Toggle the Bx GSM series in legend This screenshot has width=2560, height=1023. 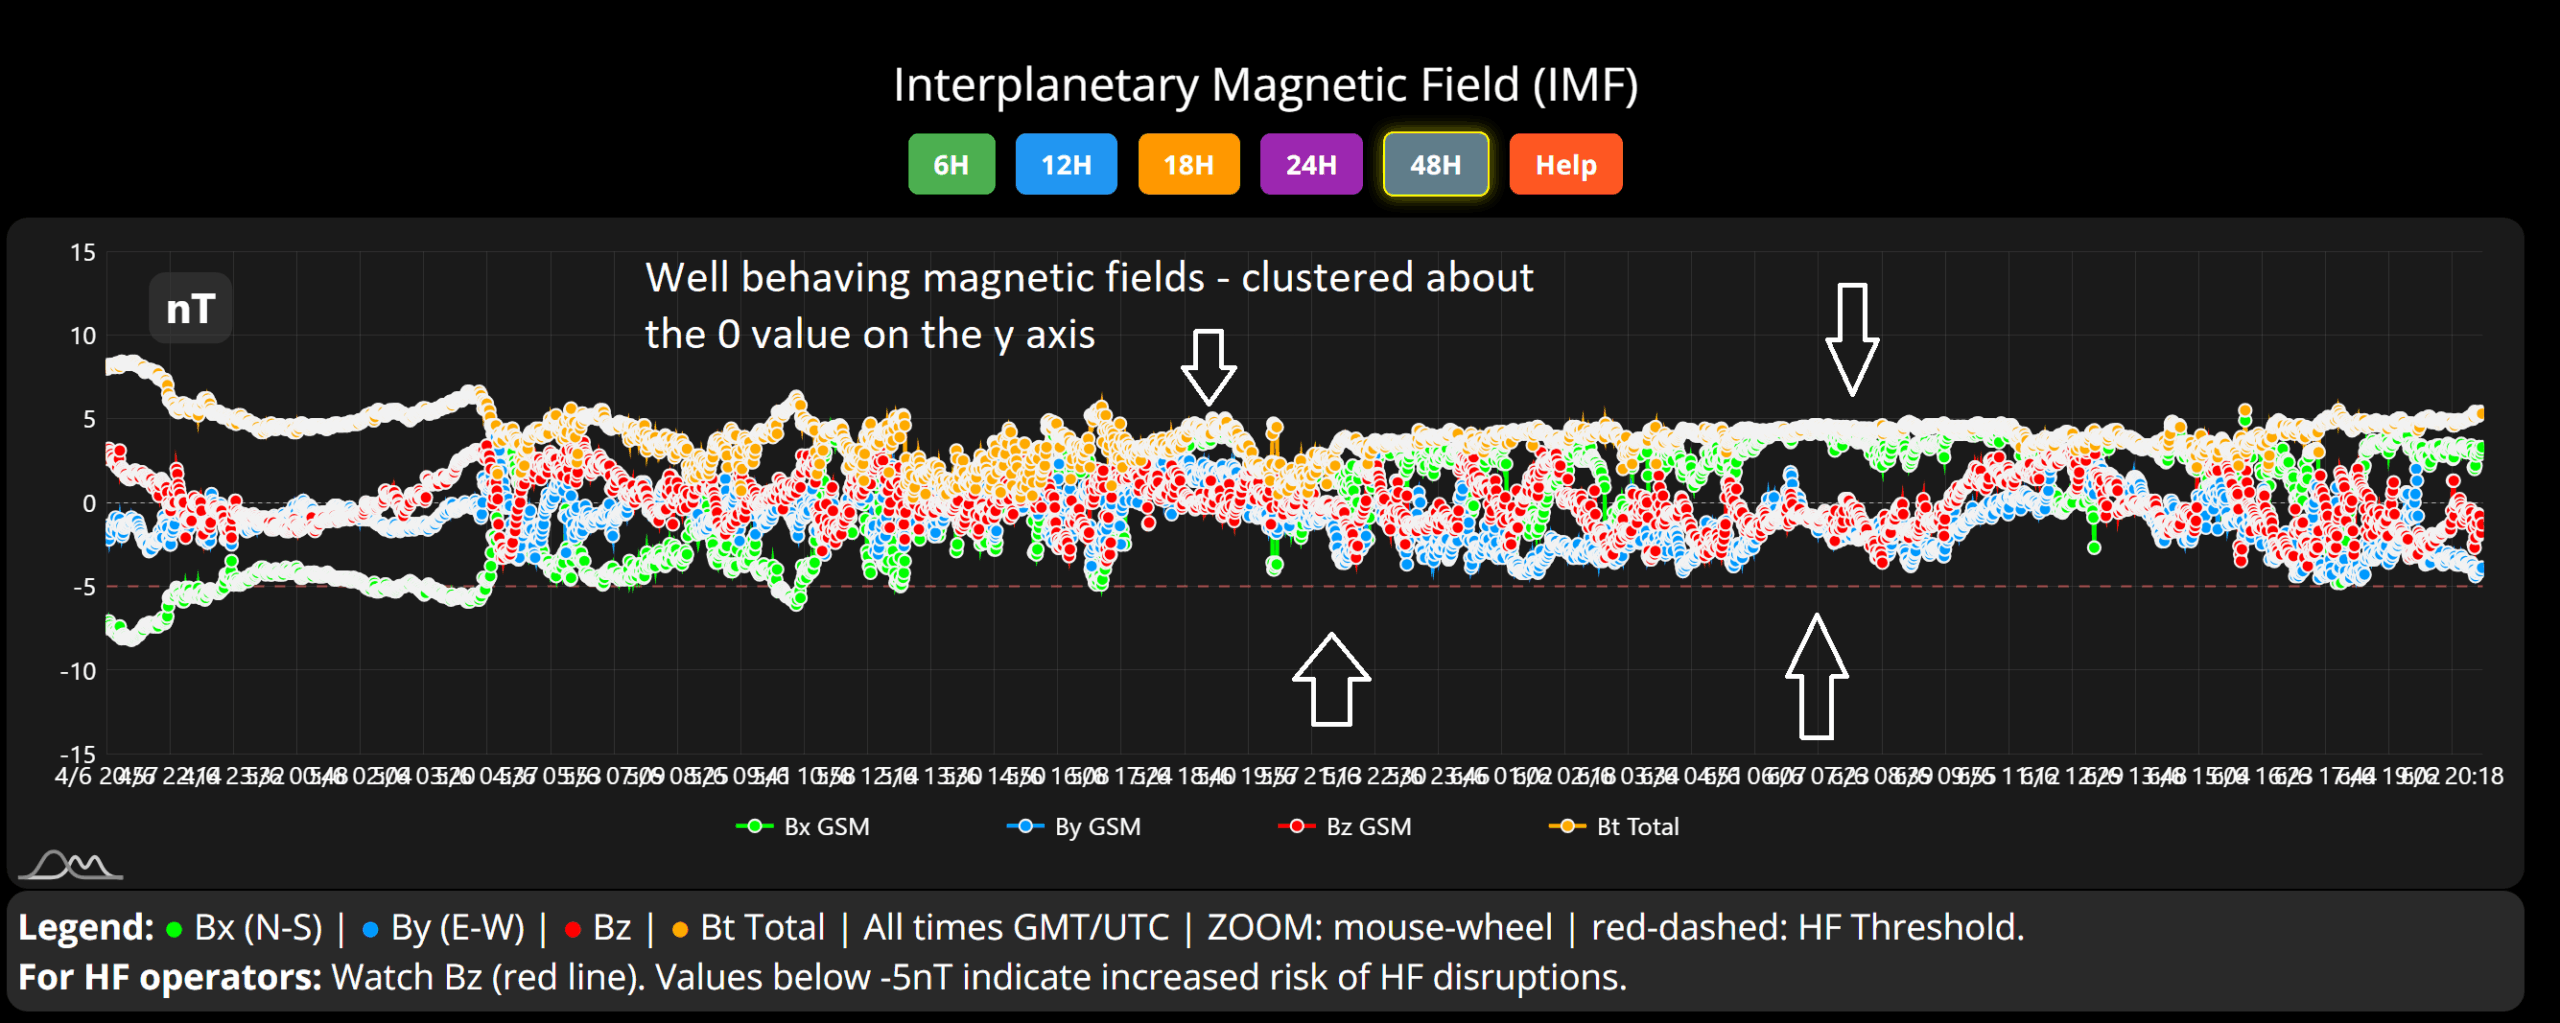pyautogui.click(x=804, y=827)
